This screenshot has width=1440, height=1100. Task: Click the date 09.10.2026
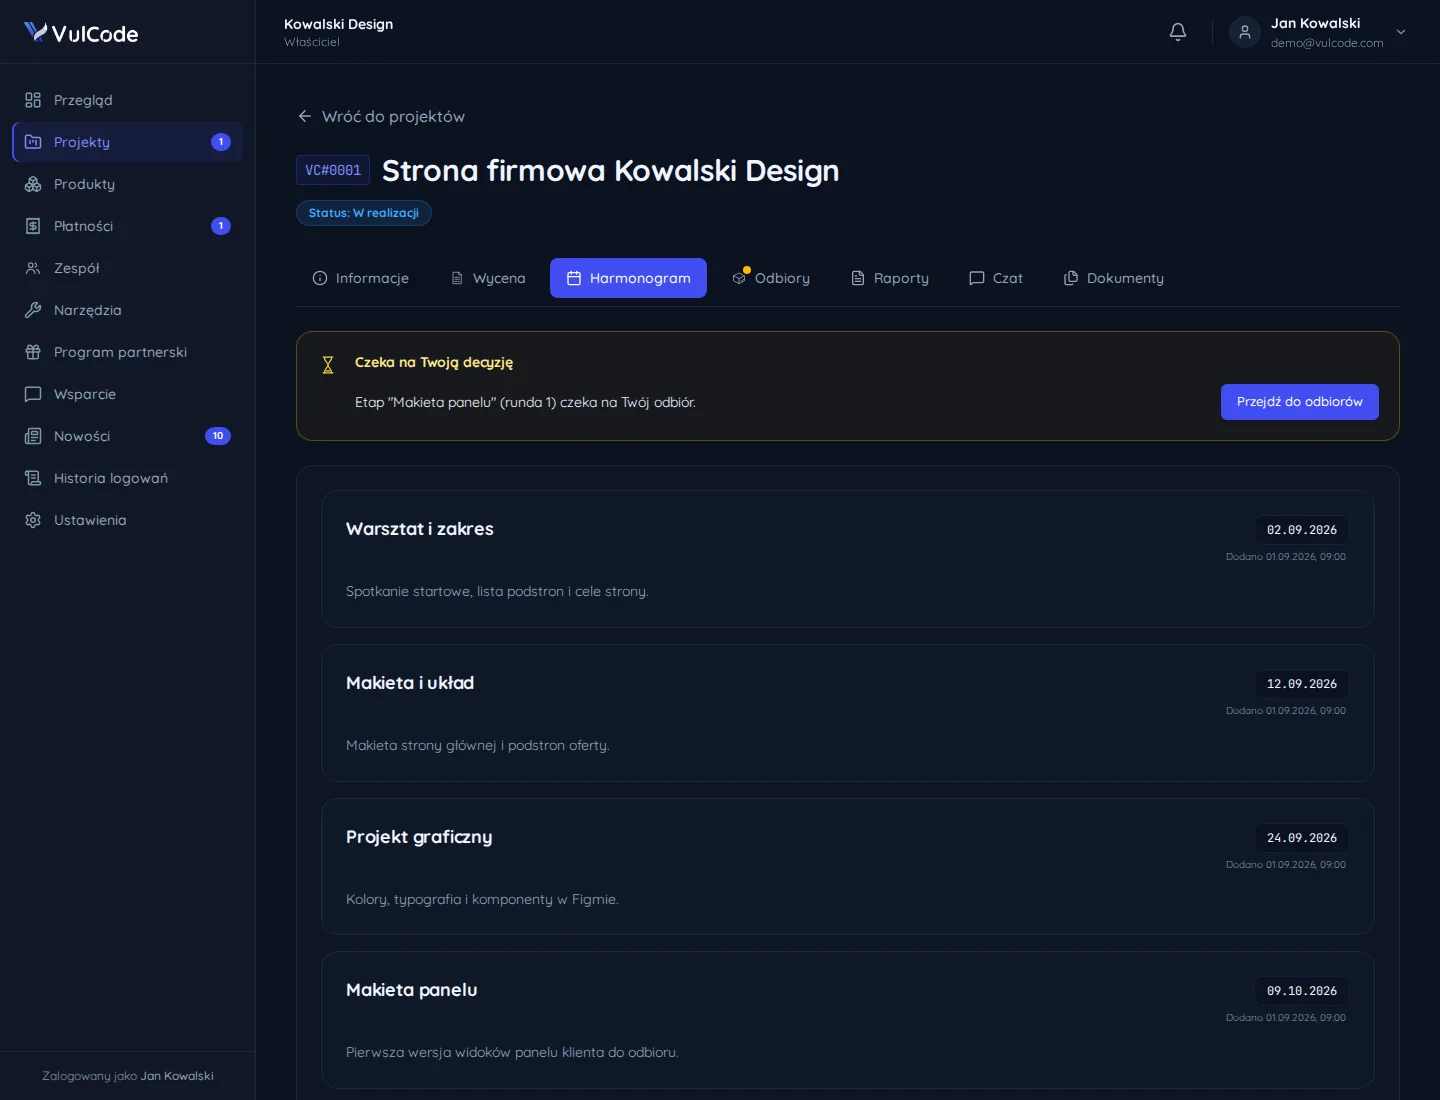1302,991
